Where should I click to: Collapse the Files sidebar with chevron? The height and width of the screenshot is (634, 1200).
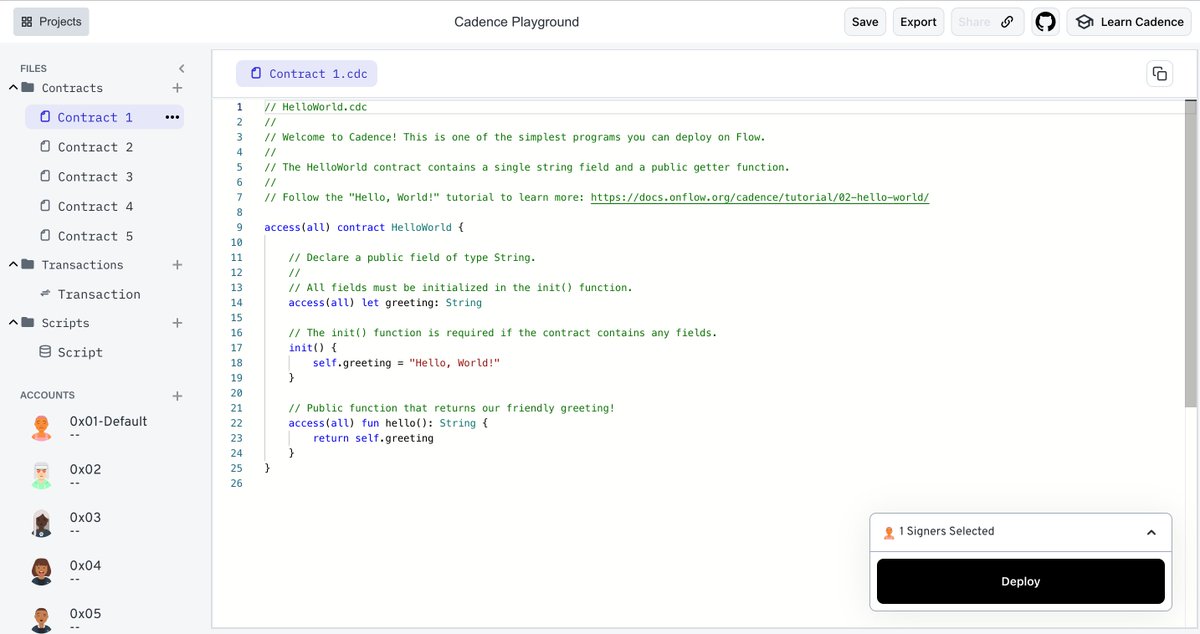click(x=181, y=68)
